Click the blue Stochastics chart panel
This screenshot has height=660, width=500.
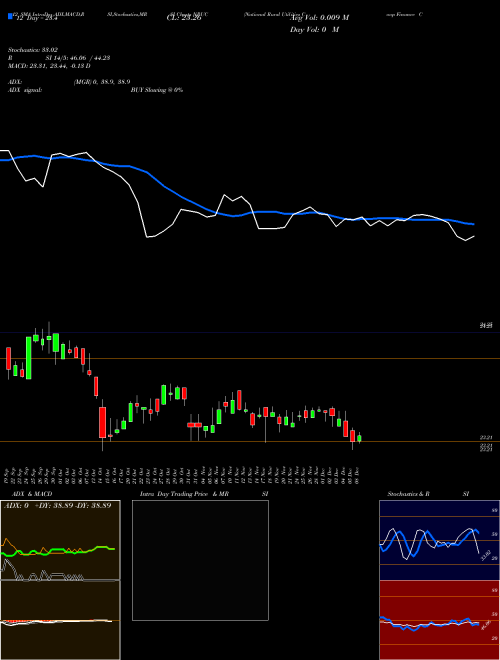(x=439, y=540)
